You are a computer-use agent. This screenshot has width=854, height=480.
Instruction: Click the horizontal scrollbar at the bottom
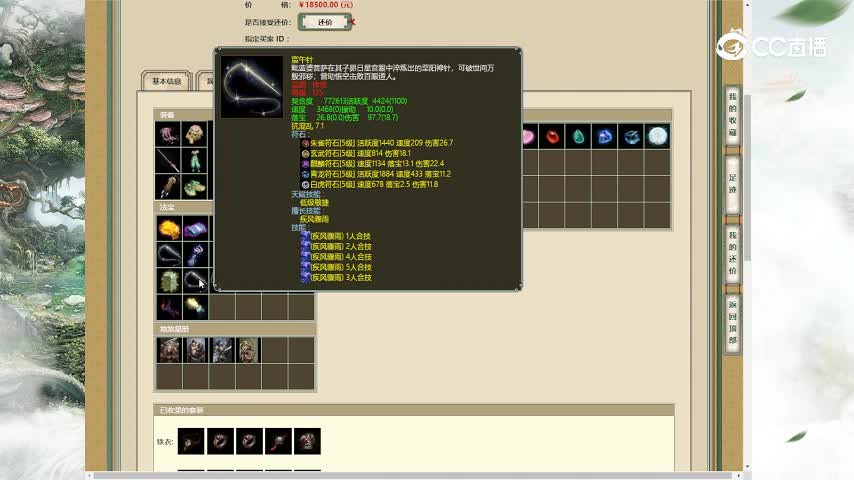coord(415,476)
